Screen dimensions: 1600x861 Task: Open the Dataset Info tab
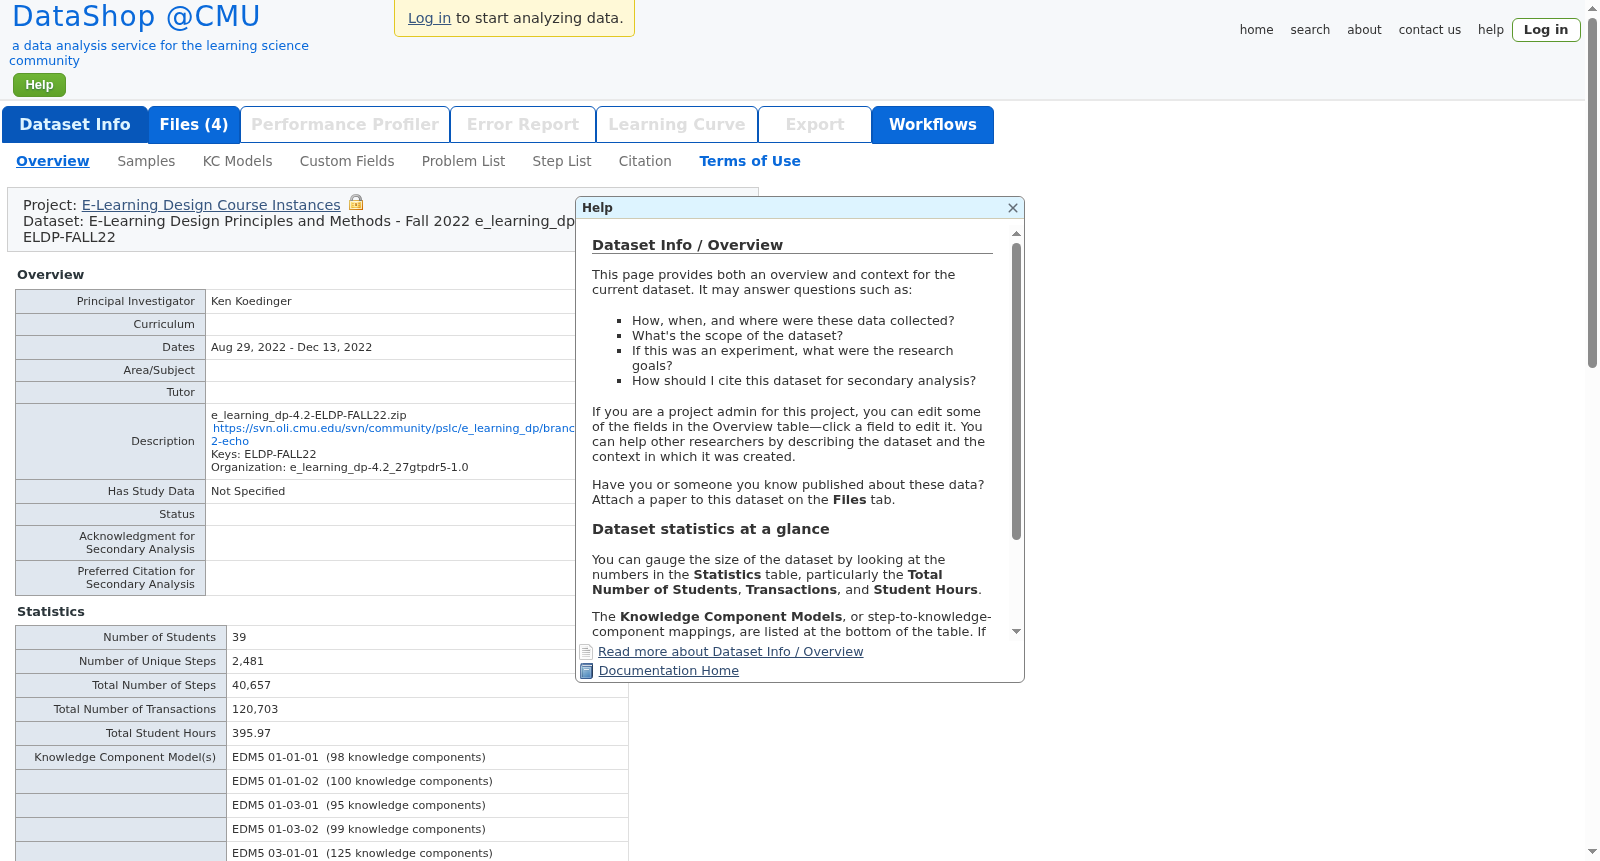75,125
